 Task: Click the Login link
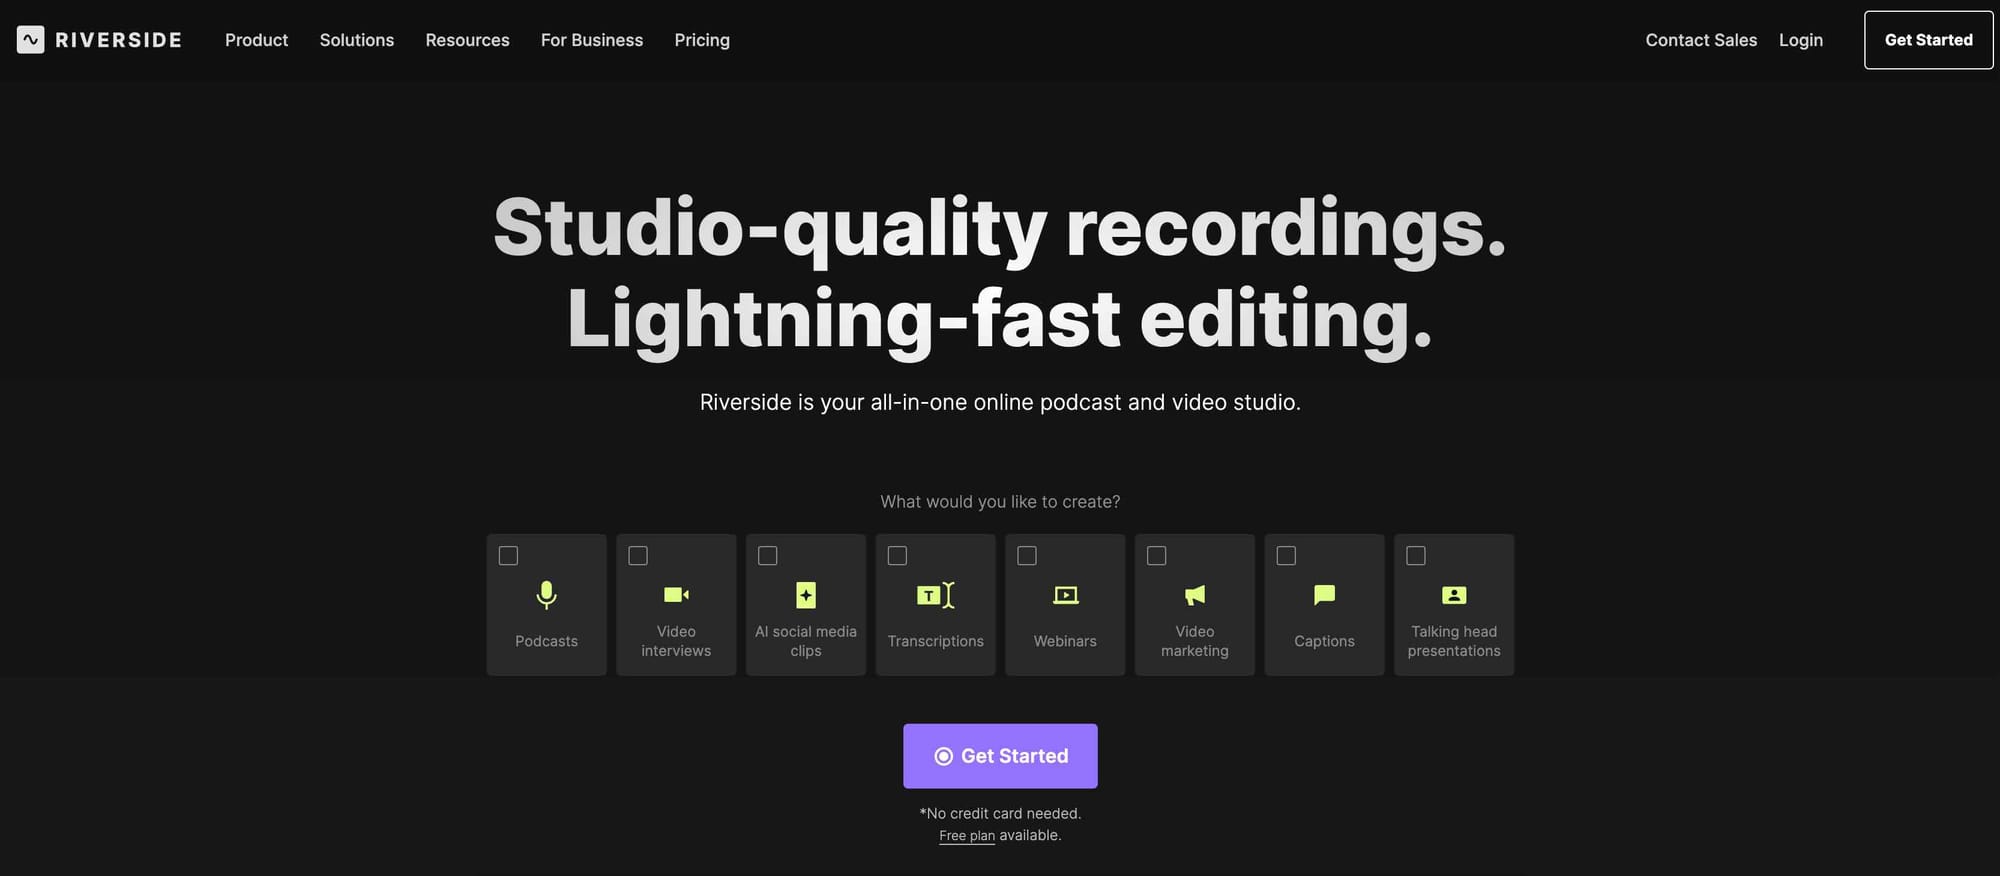point(1801,40)
